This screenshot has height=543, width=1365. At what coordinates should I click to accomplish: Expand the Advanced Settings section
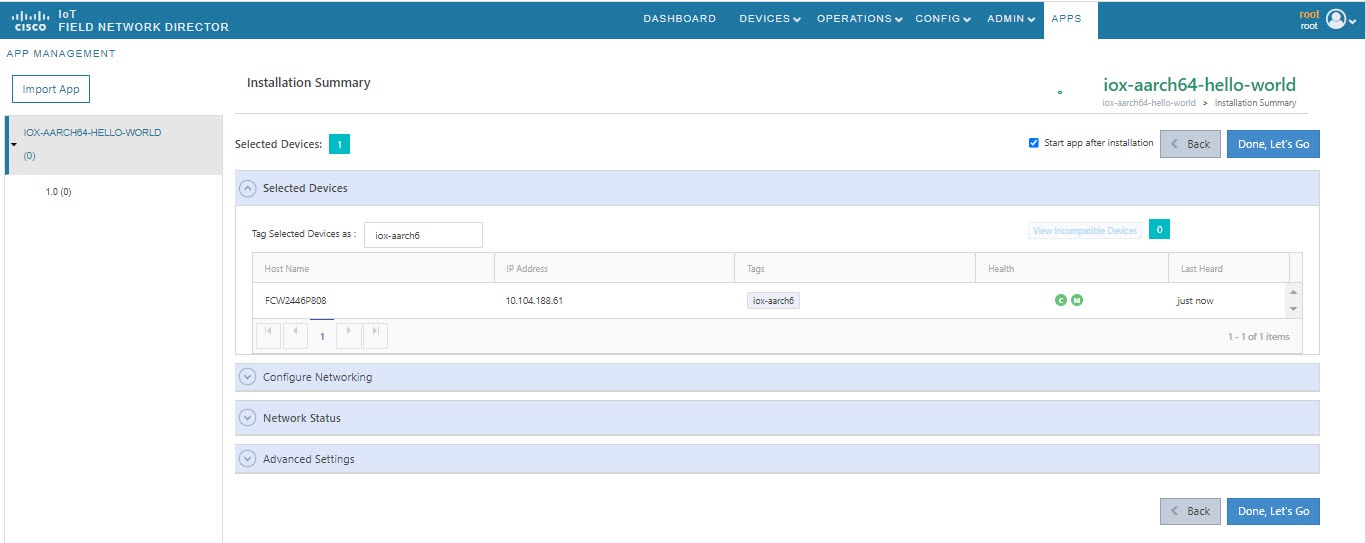(249, 459)
